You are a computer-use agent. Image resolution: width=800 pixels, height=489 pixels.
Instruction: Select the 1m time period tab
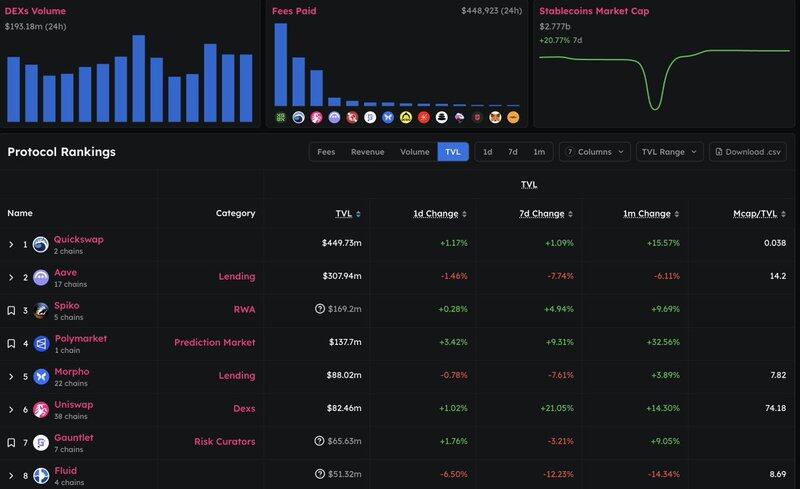click(x=539, y=152)
